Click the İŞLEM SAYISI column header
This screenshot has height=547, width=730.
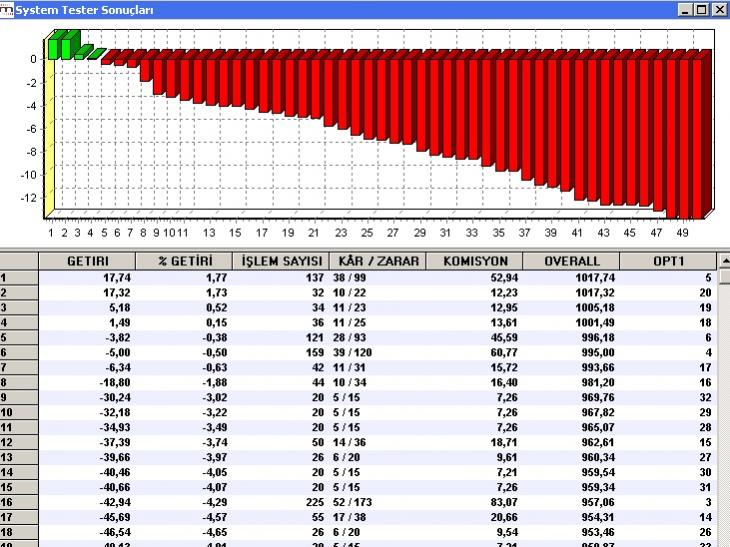279,262
